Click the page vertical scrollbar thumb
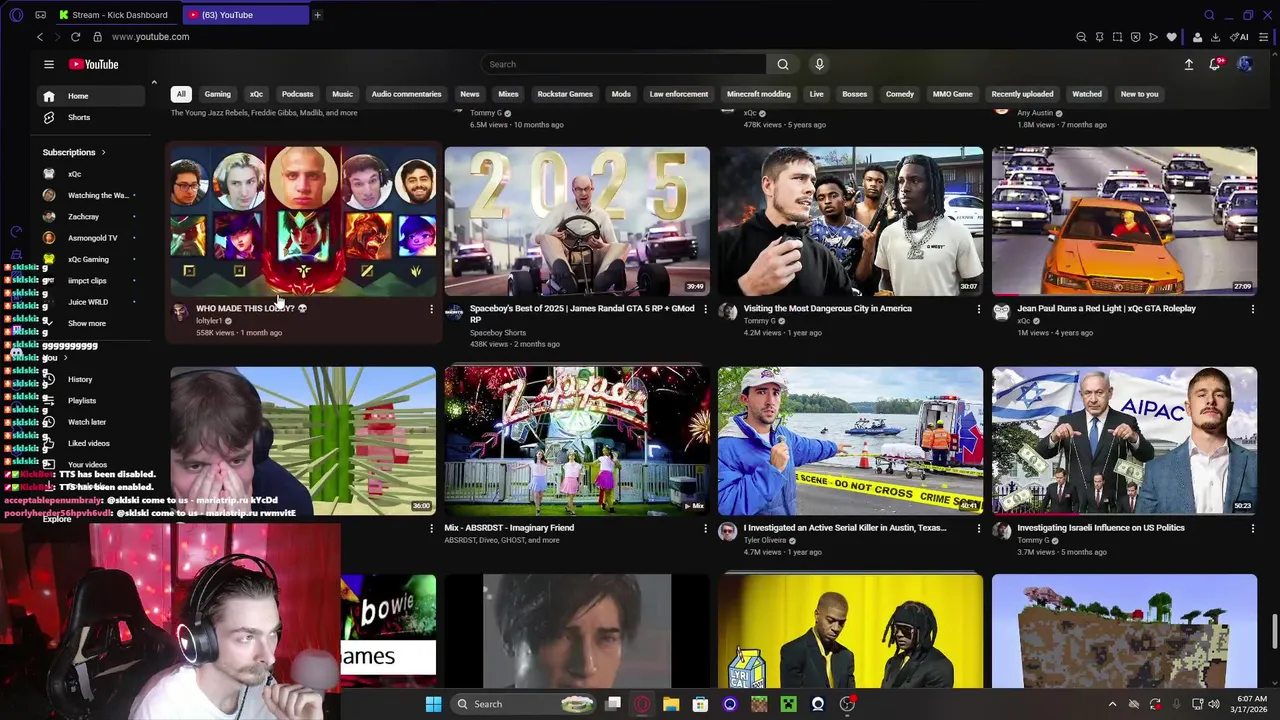The width and height of the screenshot is (1280, 720). coord(1275,632)
